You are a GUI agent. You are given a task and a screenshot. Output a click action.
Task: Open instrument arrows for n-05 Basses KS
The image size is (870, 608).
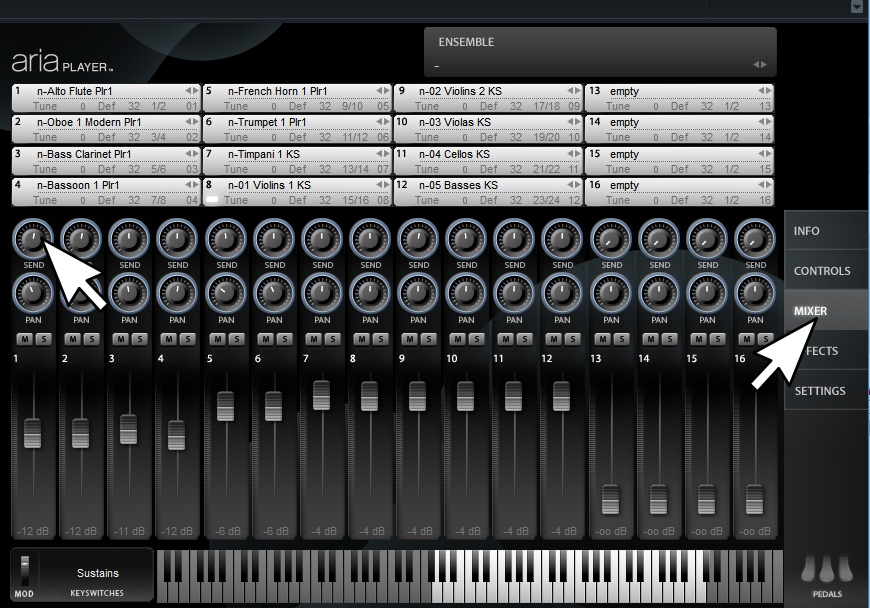point(574,185)
